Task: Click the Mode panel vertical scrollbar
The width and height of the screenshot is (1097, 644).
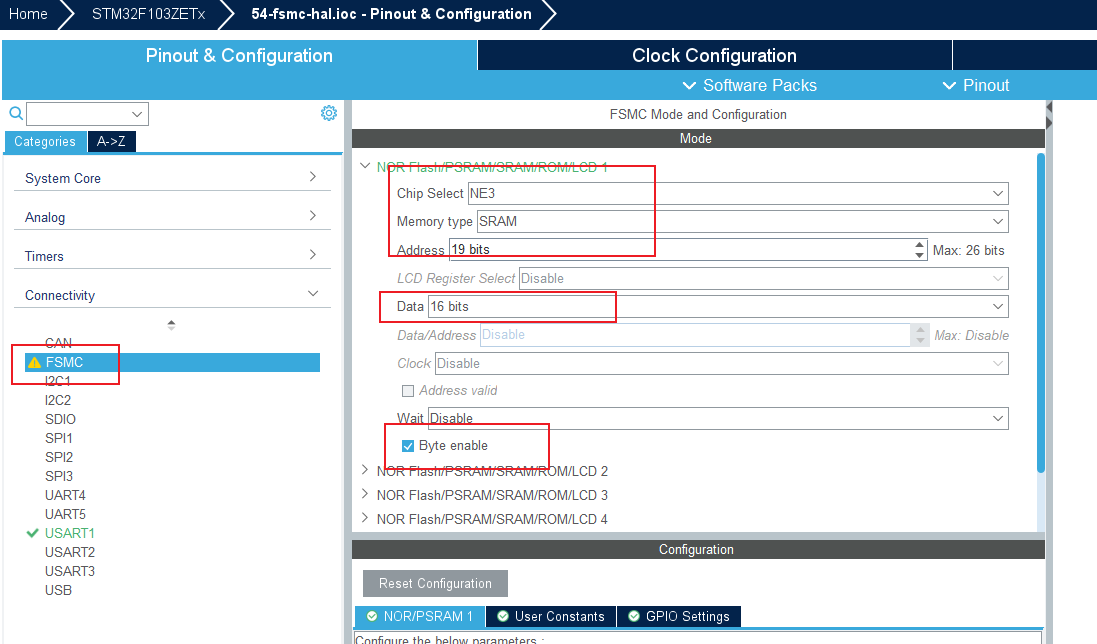Action: tap(1040, 313)
